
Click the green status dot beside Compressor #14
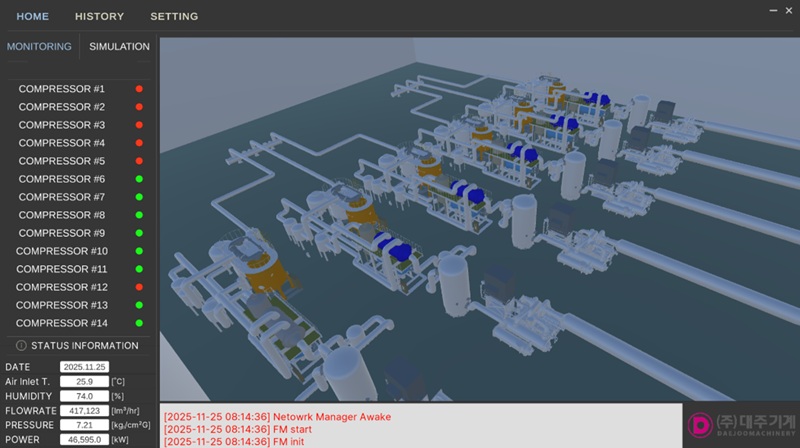[x=139, y=323]
